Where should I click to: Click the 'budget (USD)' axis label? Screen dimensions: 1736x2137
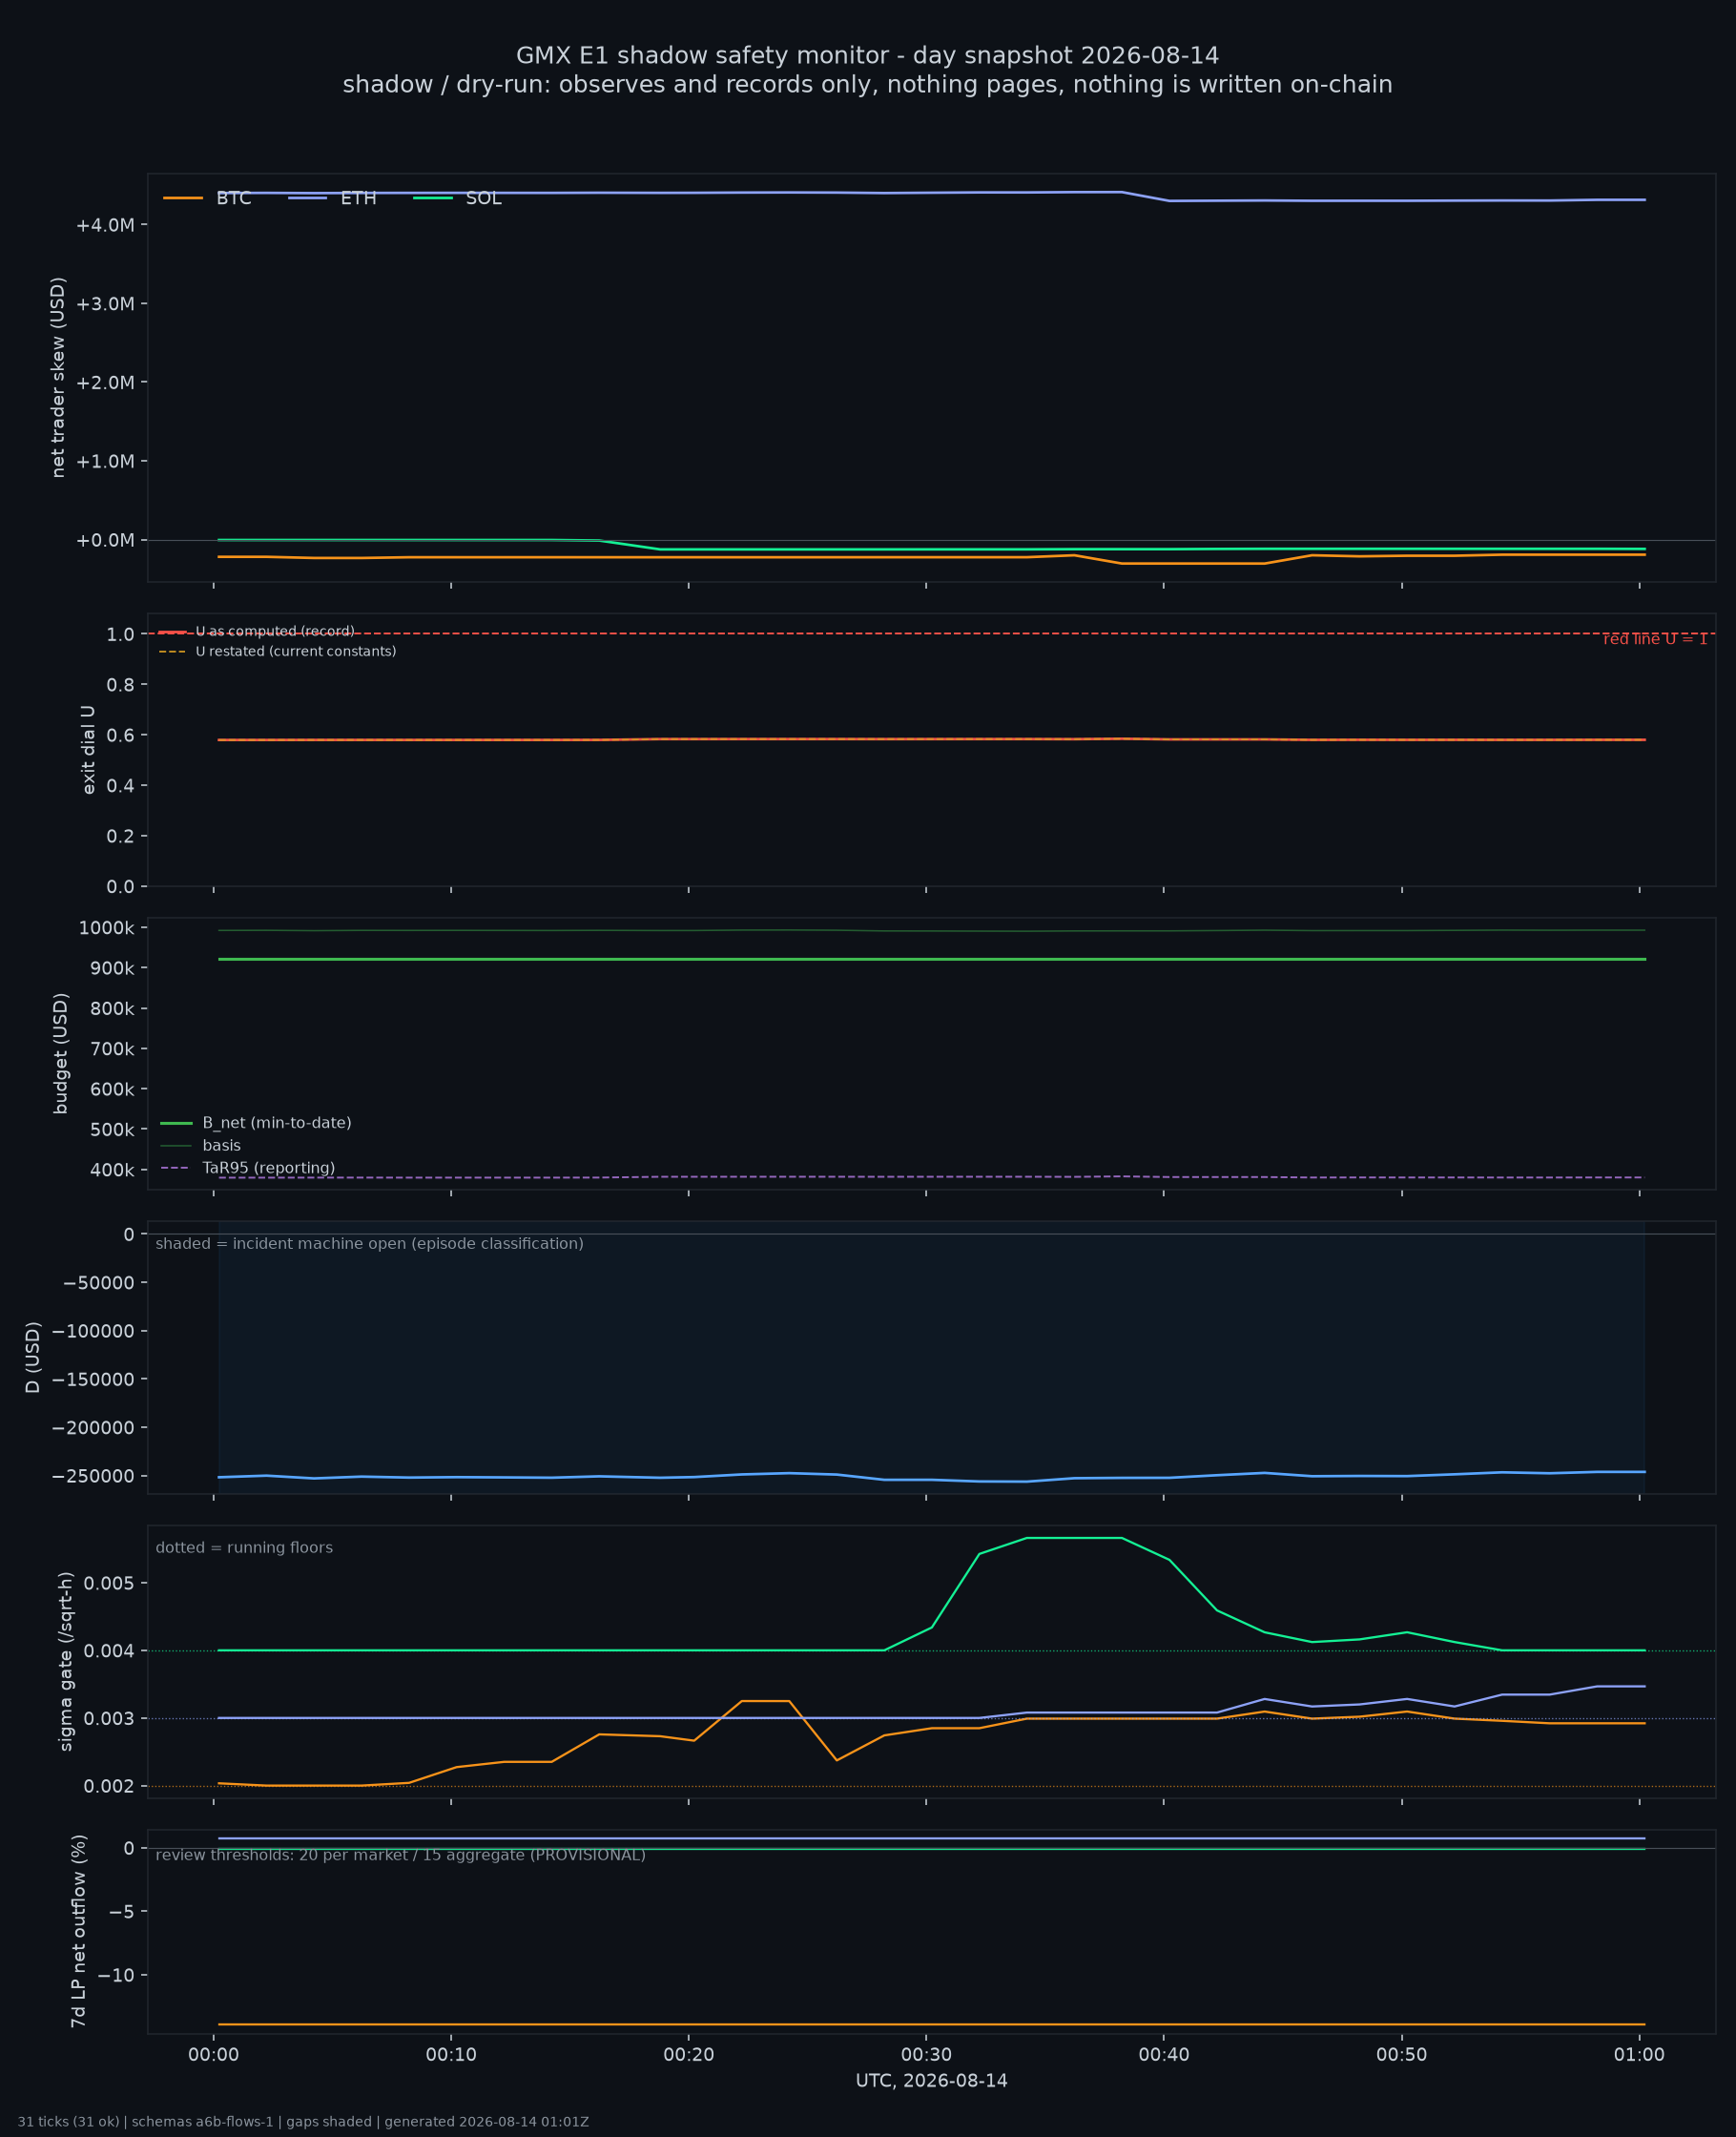click(x=60, y=1053)
